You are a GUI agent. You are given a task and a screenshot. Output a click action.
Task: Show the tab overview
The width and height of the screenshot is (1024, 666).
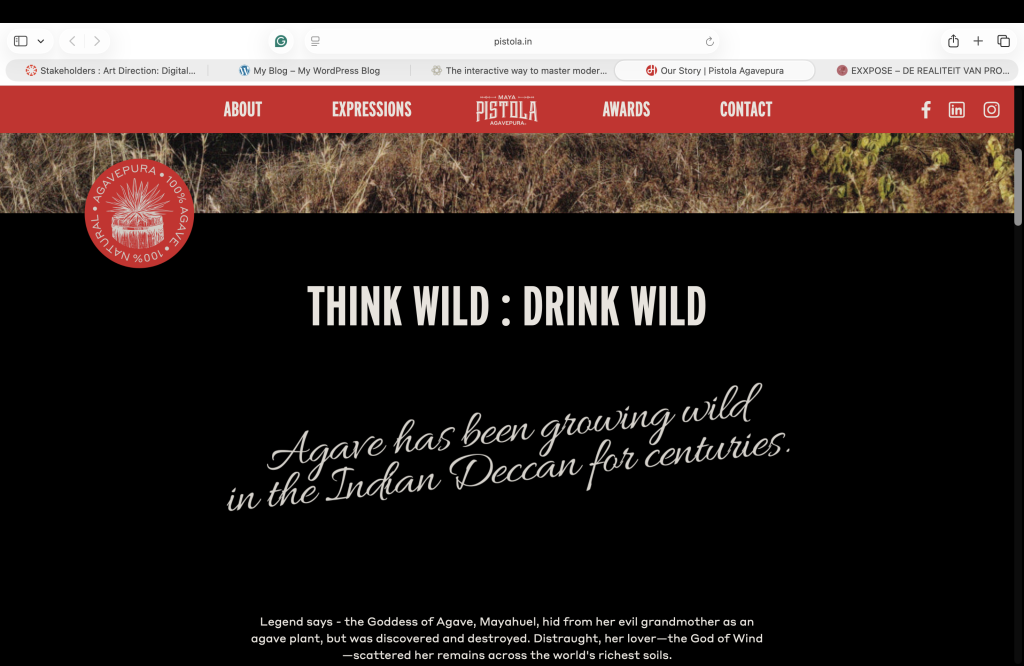pos(1004,41)
